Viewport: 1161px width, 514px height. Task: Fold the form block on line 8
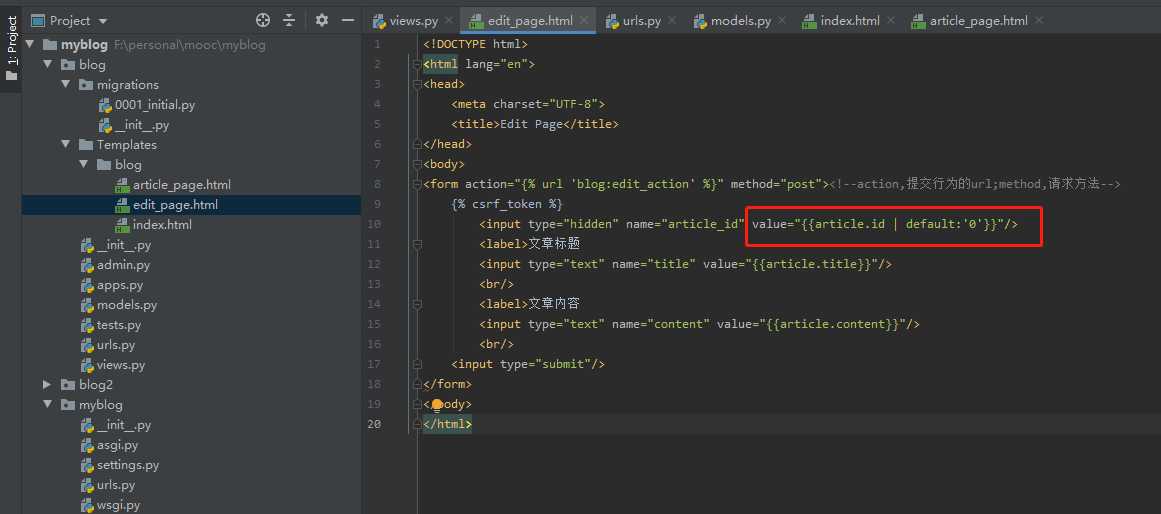(417, 184)
